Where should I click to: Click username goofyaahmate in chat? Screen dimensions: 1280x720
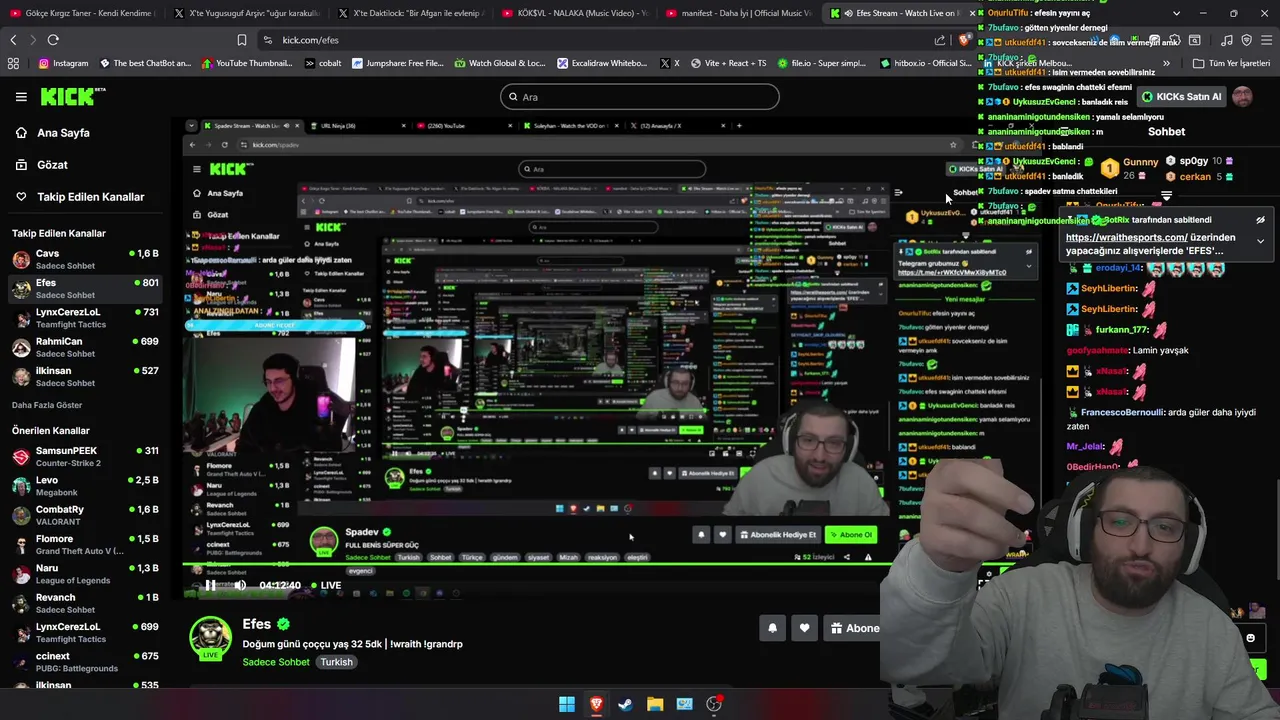point(1098,351)
